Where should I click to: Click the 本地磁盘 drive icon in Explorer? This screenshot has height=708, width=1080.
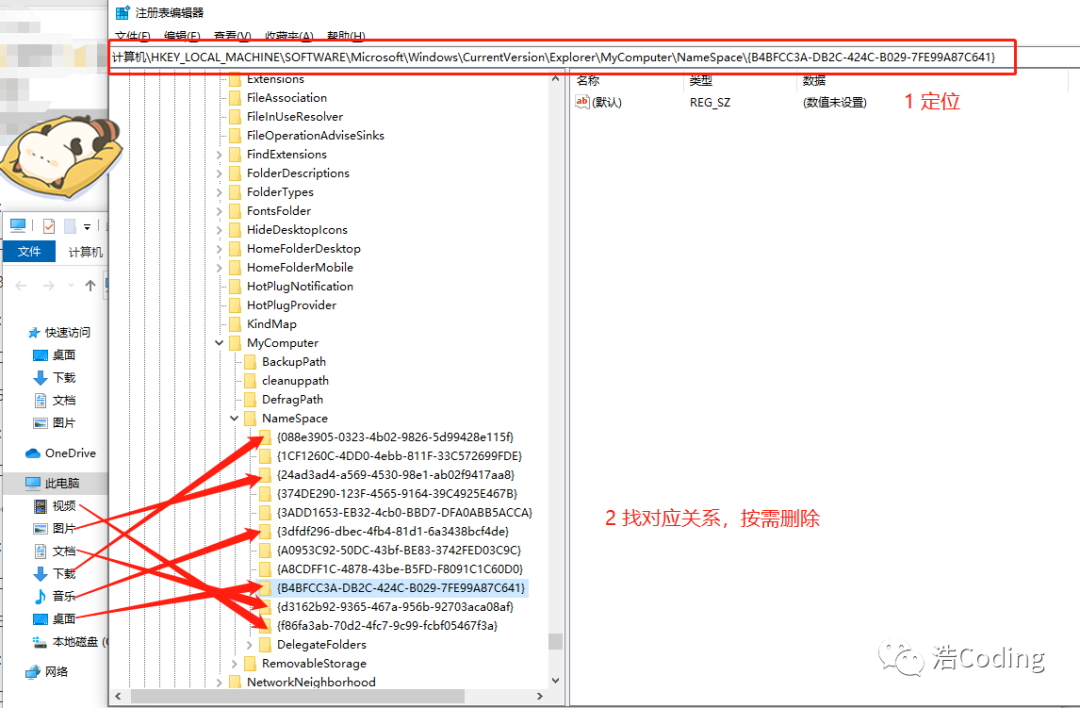pyautogui.click(x=40, y=642)
